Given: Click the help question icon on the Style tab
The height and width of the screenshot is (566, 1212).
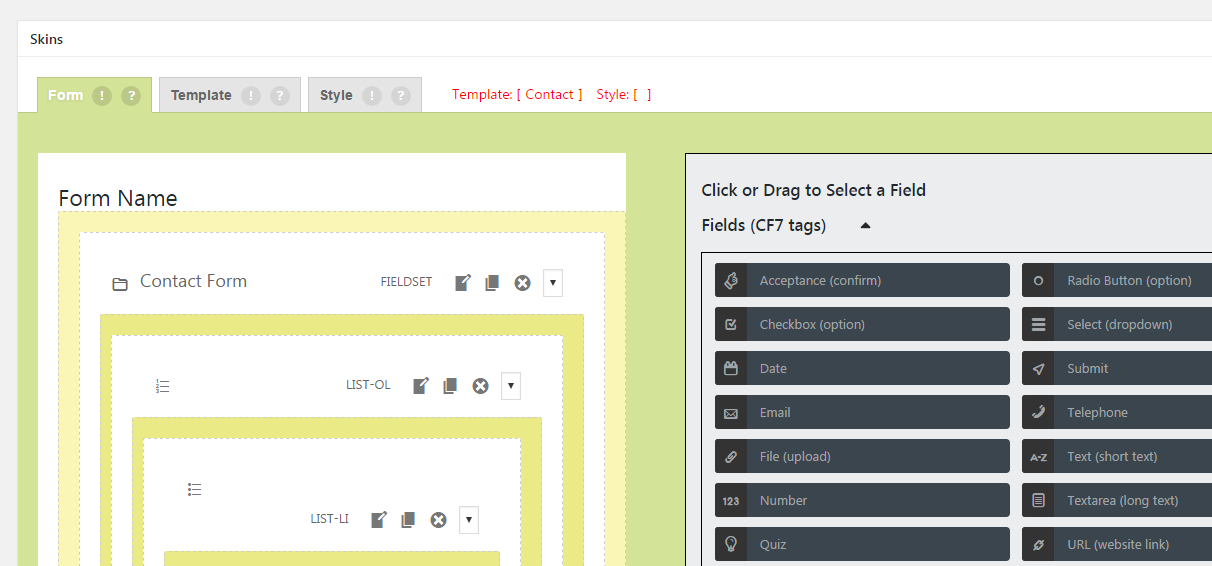Looking at the screenshot, I should pos(401,96).
